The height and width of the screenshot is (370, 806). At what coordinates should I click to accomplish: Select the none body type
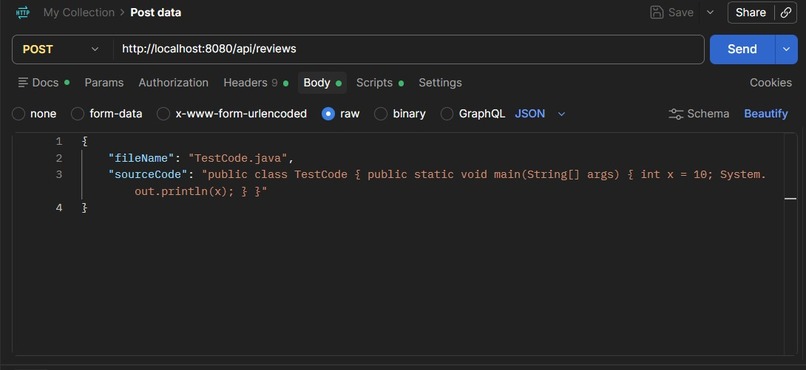pyautogui.click(x=19, y=114)
